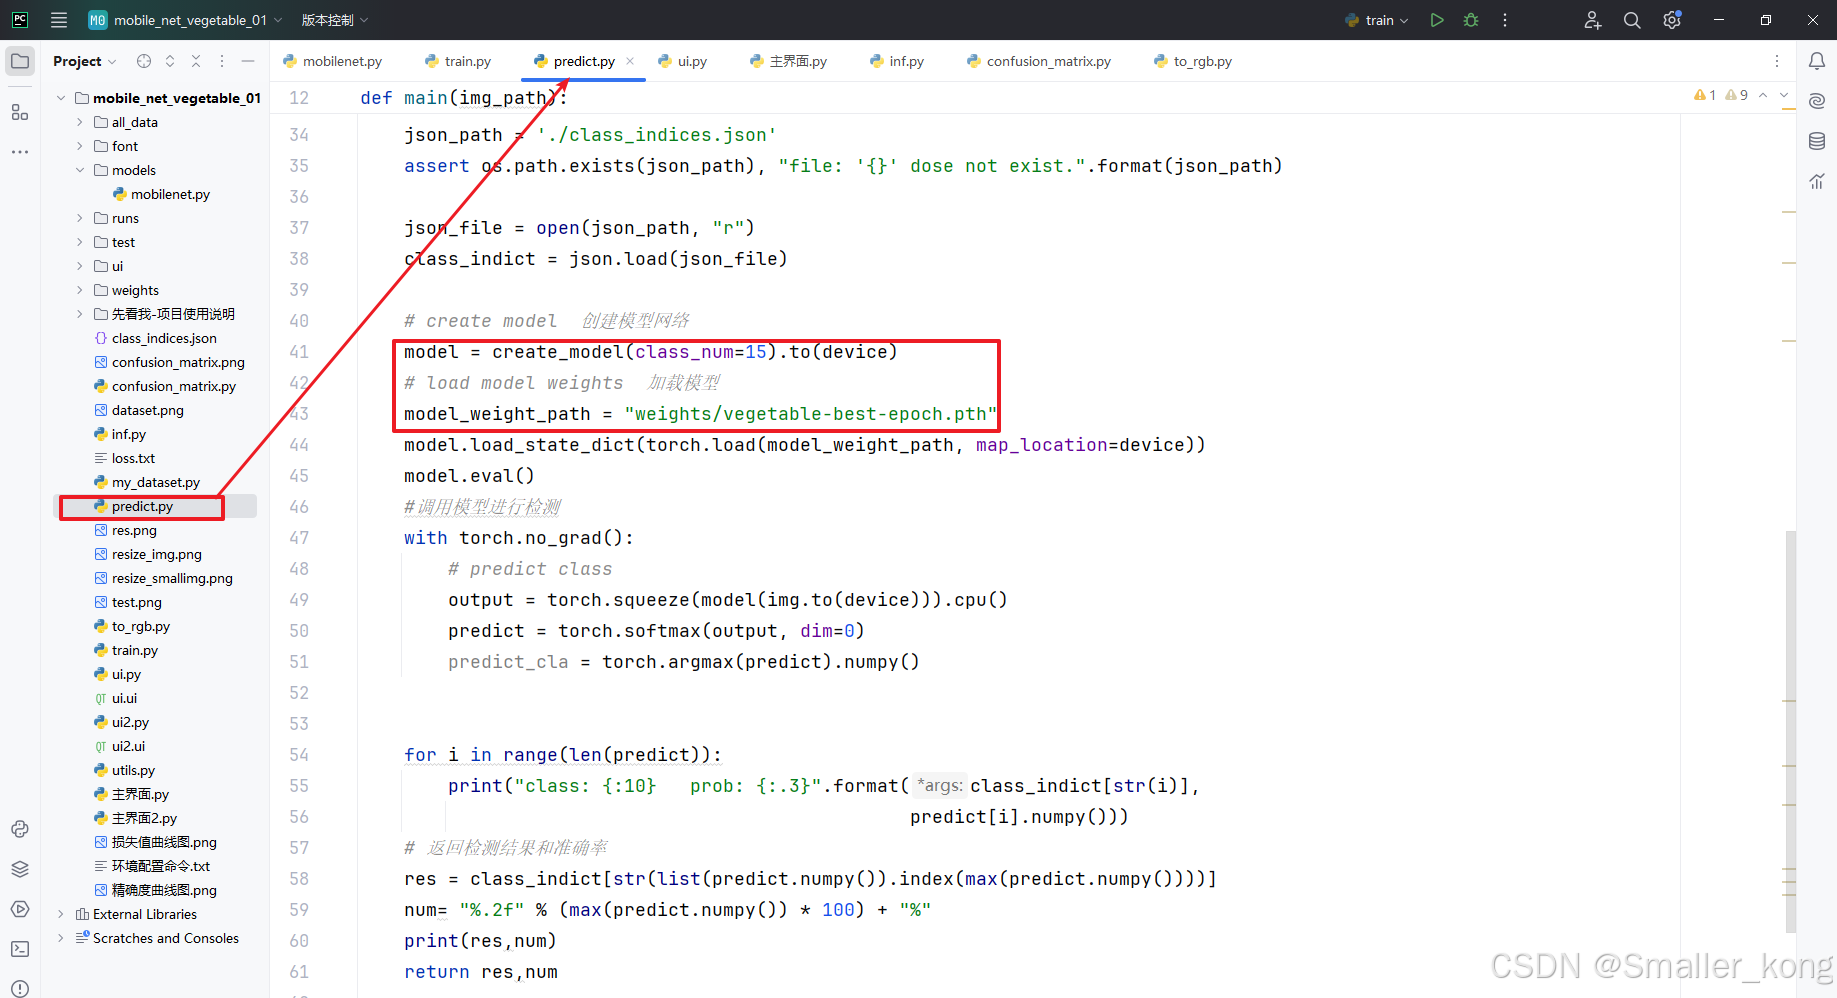Click the editor vertical scrollbar thumb

1790,730
